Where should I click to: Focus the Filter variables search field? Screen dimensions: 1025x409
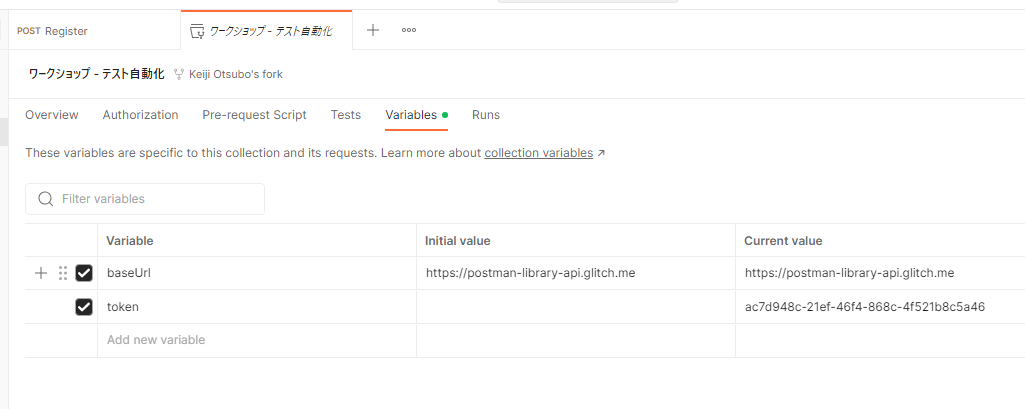(x=145, y=199)
